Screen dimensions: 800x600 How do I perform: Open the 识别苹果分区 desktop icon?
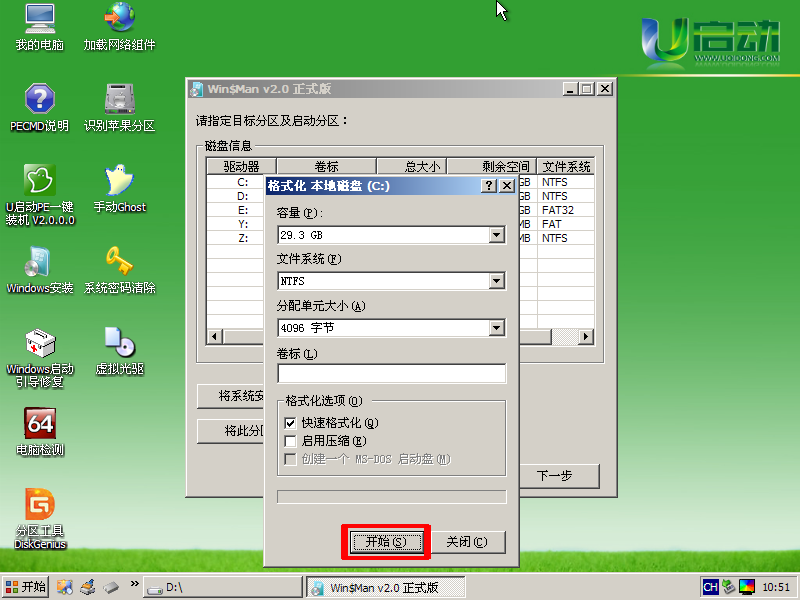tap(119, 108)
